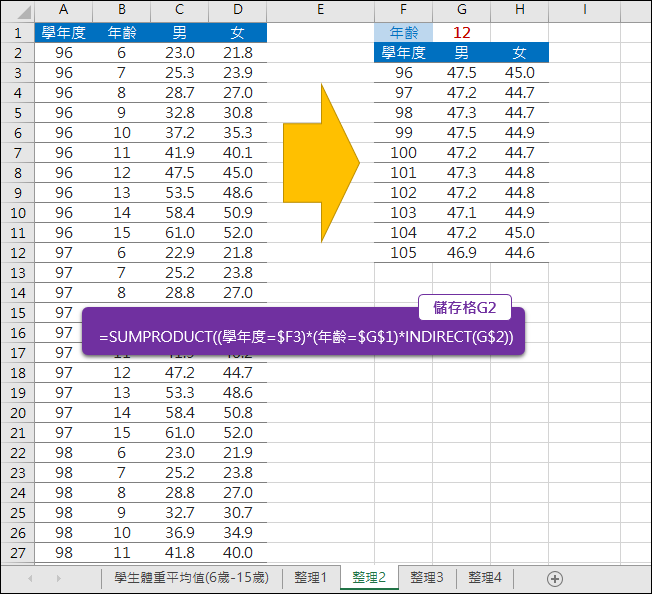This screenshot has width=652, height=594.
Task: Open the 整理1 sheet tab
Action: pyautogui.click(x=311, y=577)
